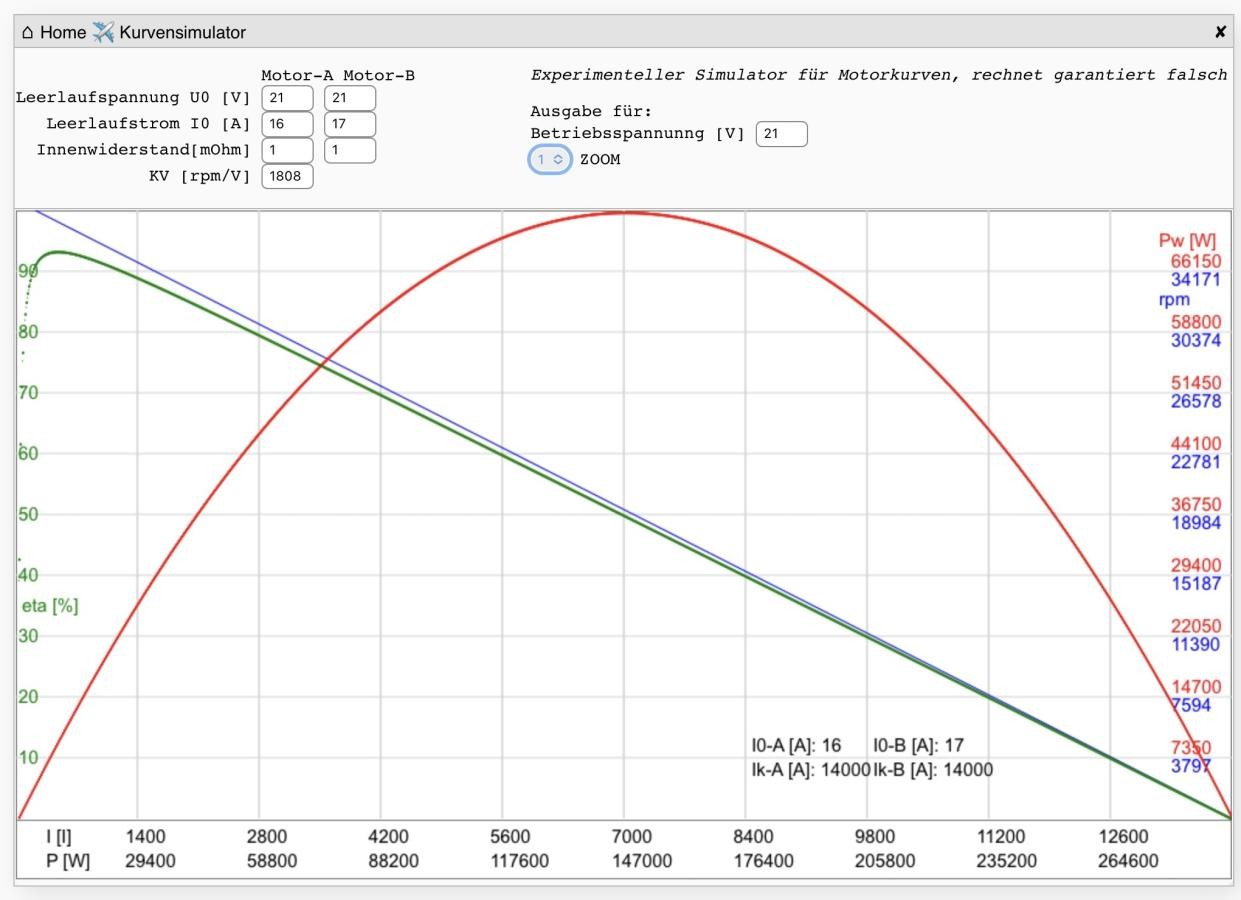Click the Home icon link
The width and height of the screenshot is (1241, 900).
tap(28, 32)
